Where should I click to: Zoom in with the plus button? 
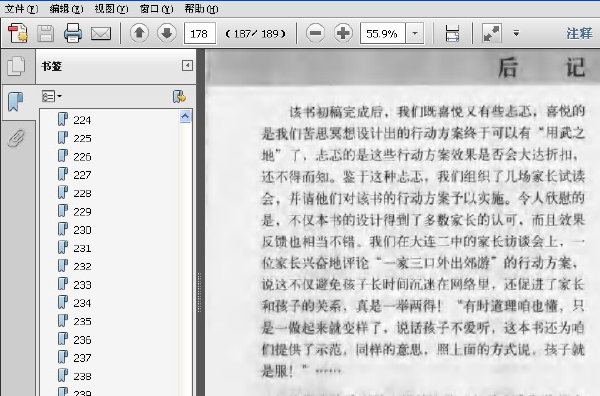[x=343, y=33]
